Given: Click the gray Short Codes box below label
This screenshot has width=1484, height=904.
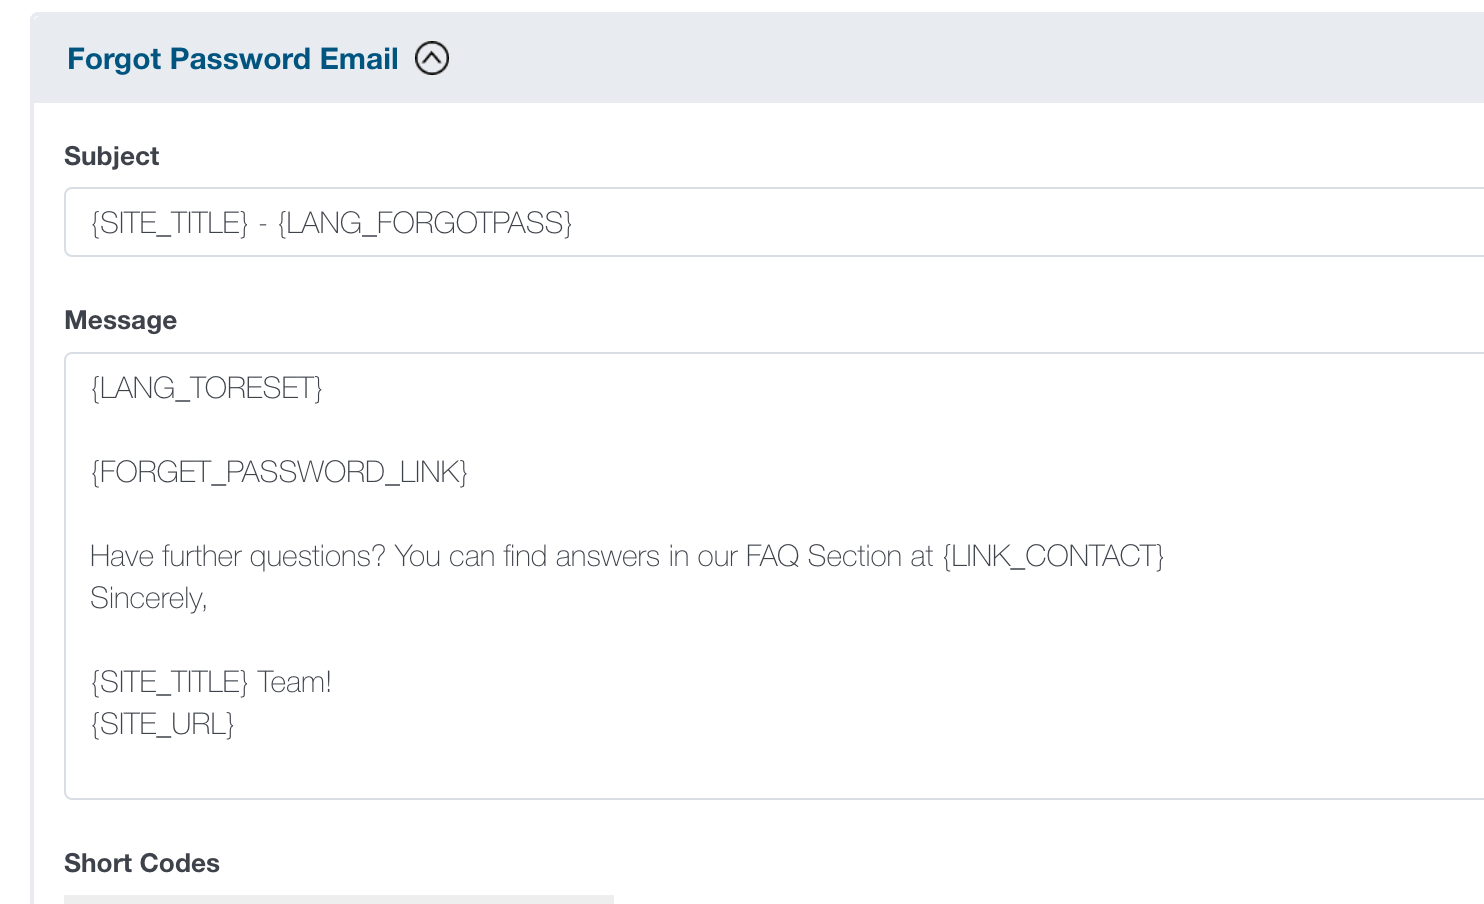Looking at the screenshot, I should coord(338,899).
